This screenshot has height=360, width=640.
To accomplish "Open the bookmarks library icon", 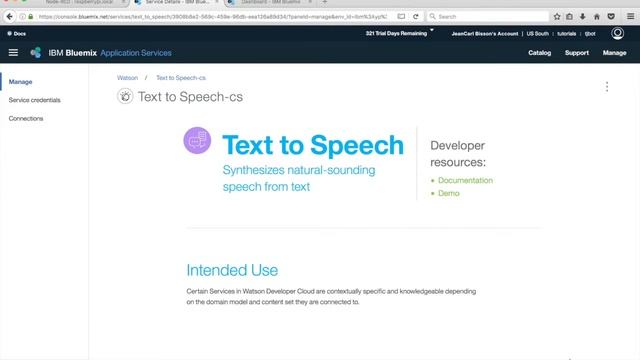I will coord(569,17).
